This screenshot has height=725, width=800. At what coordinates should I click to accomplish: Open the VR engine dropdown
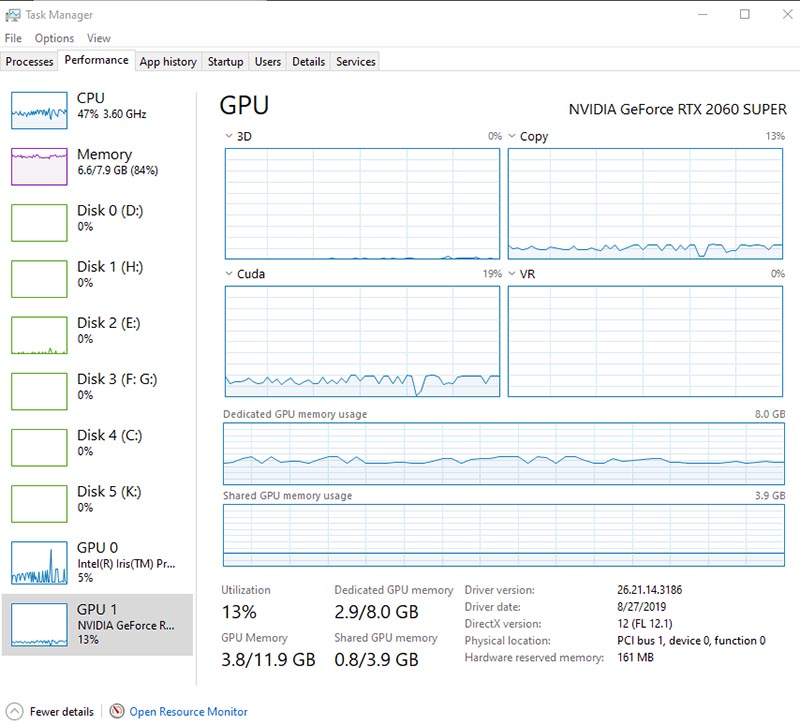512,274
